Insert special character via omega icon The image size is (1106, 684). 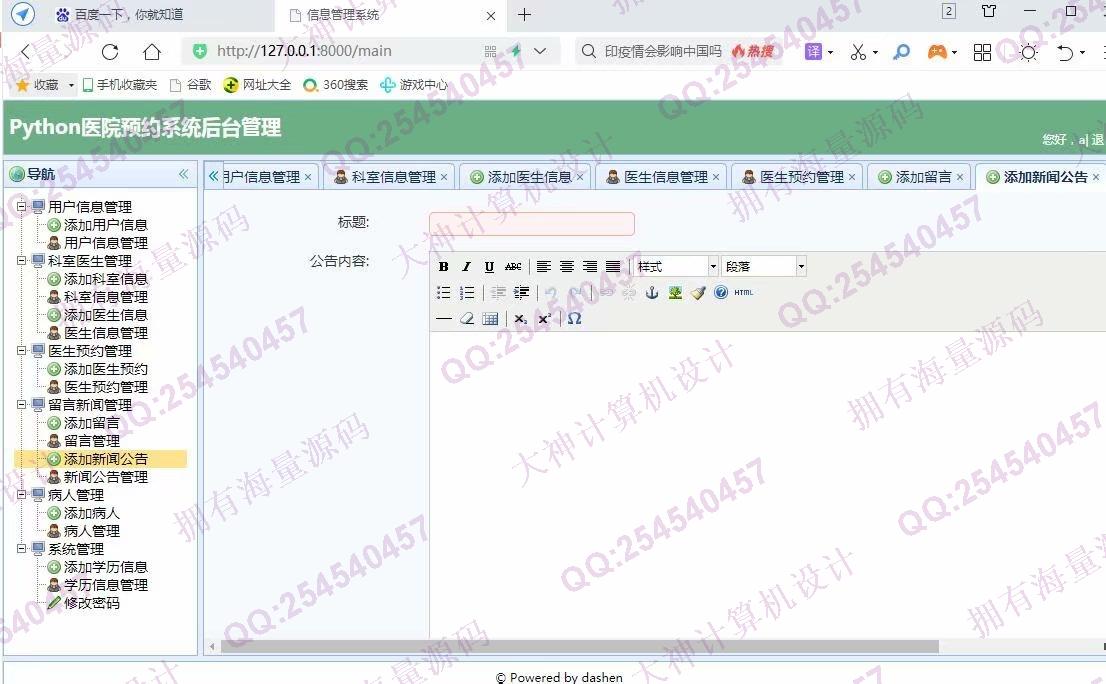point(574,319)
